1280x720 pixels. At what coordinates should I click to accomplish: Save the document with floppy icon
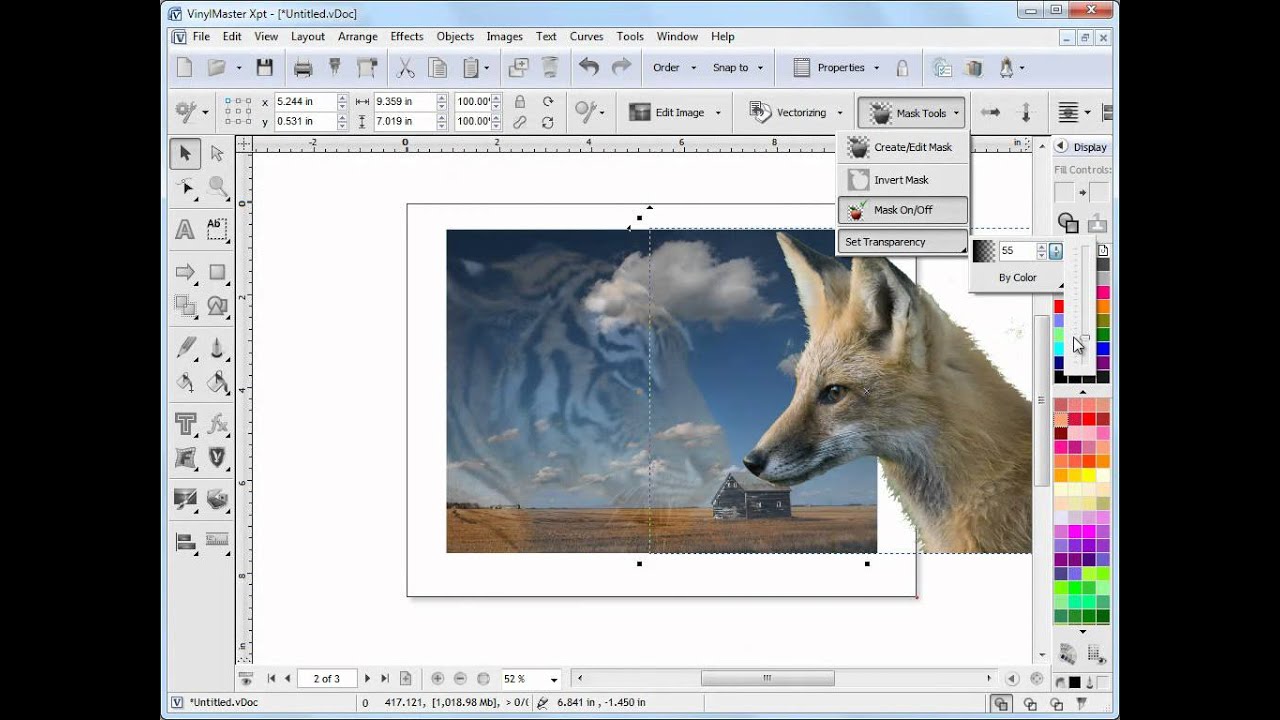[x=264, y=67]
